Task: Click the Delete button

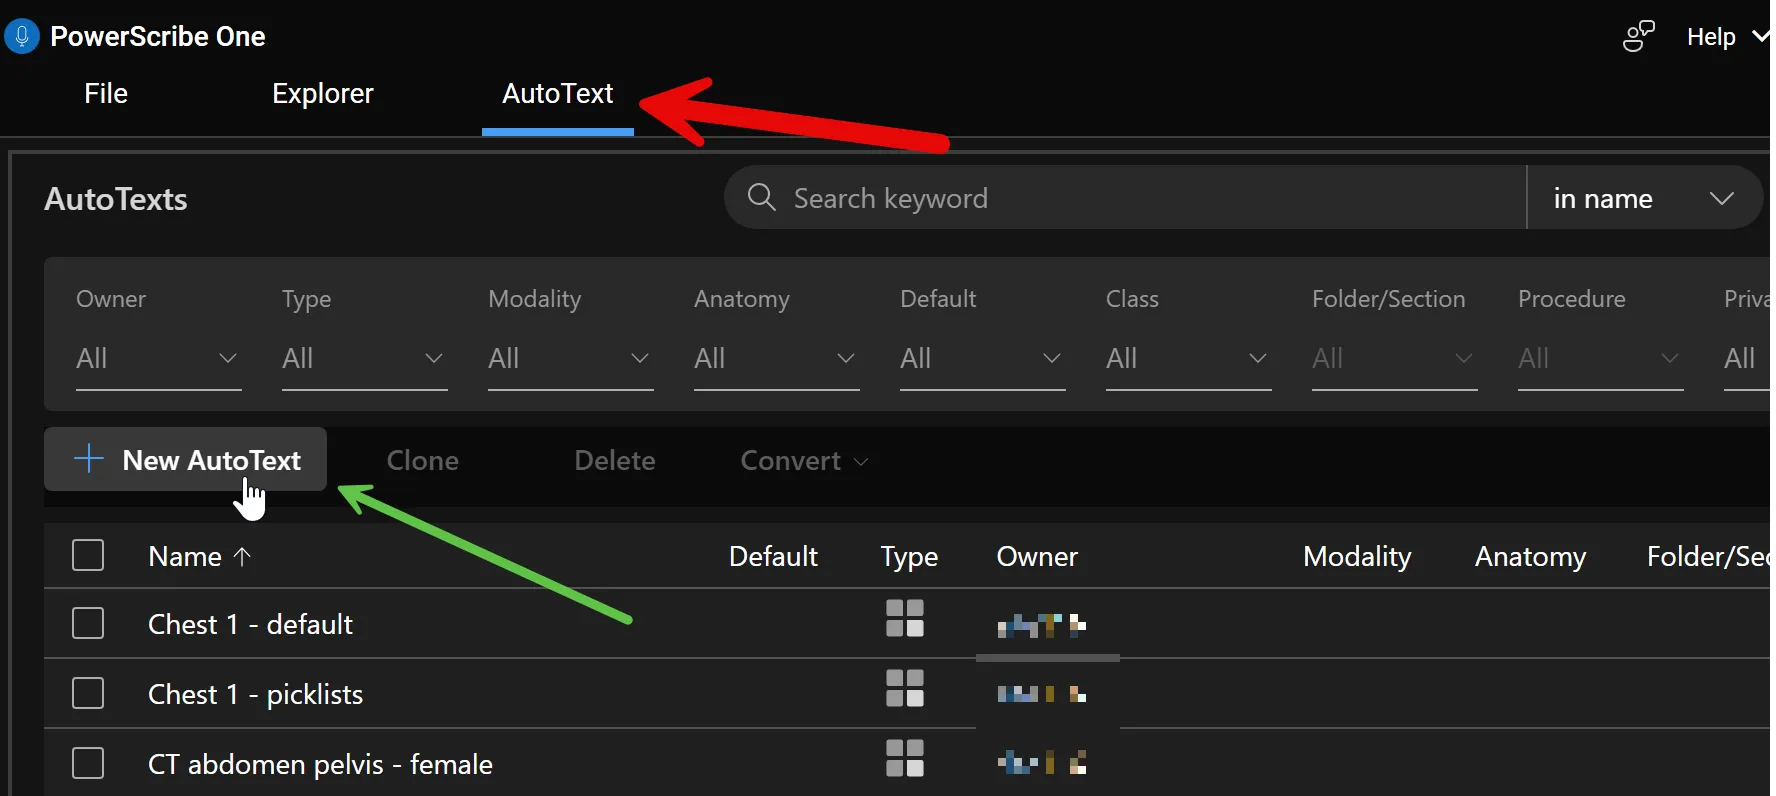Action: (x=614, y=460)
